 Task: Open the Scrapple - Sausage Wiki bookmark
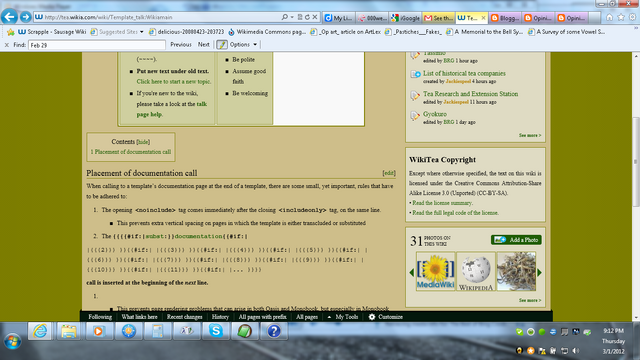pos(52,32)
